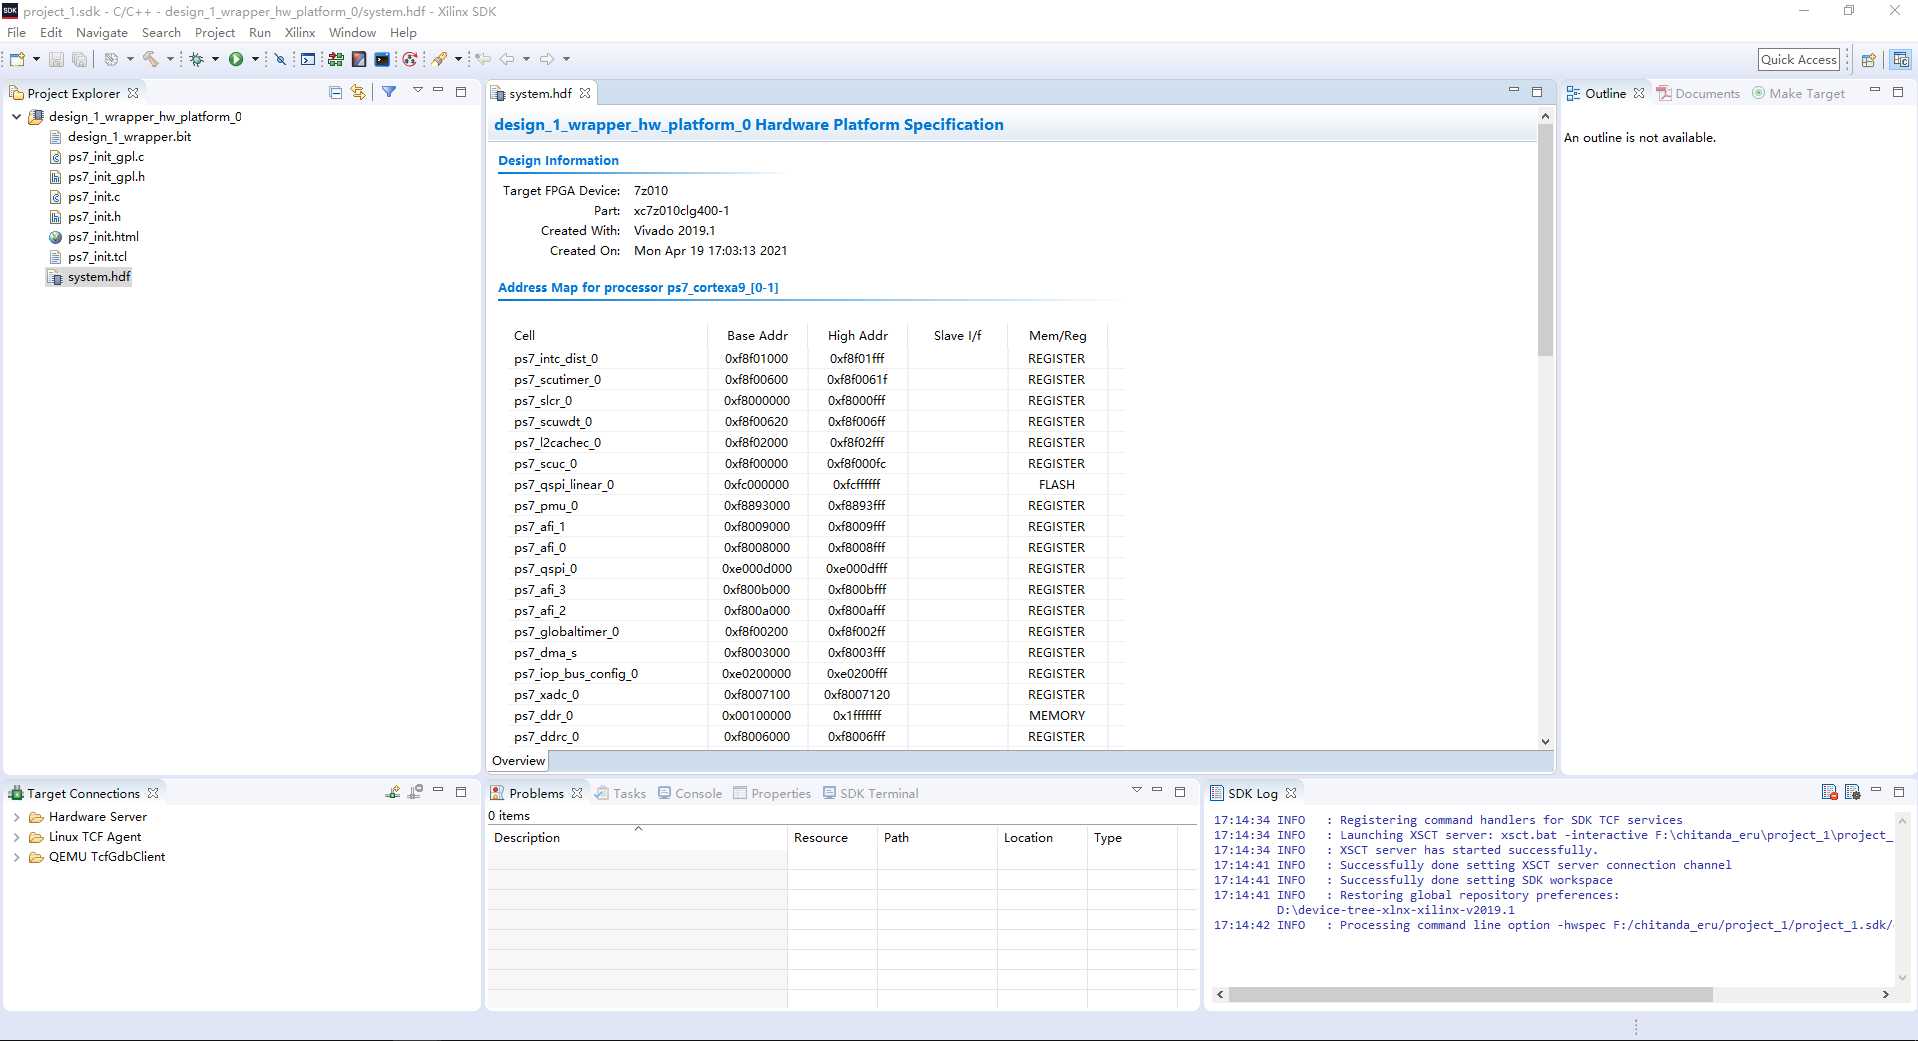Screen dimensions: 1918x1041
Task: Expand the QEMU TcfGdbClient node
Action: (x=16, y=857)
